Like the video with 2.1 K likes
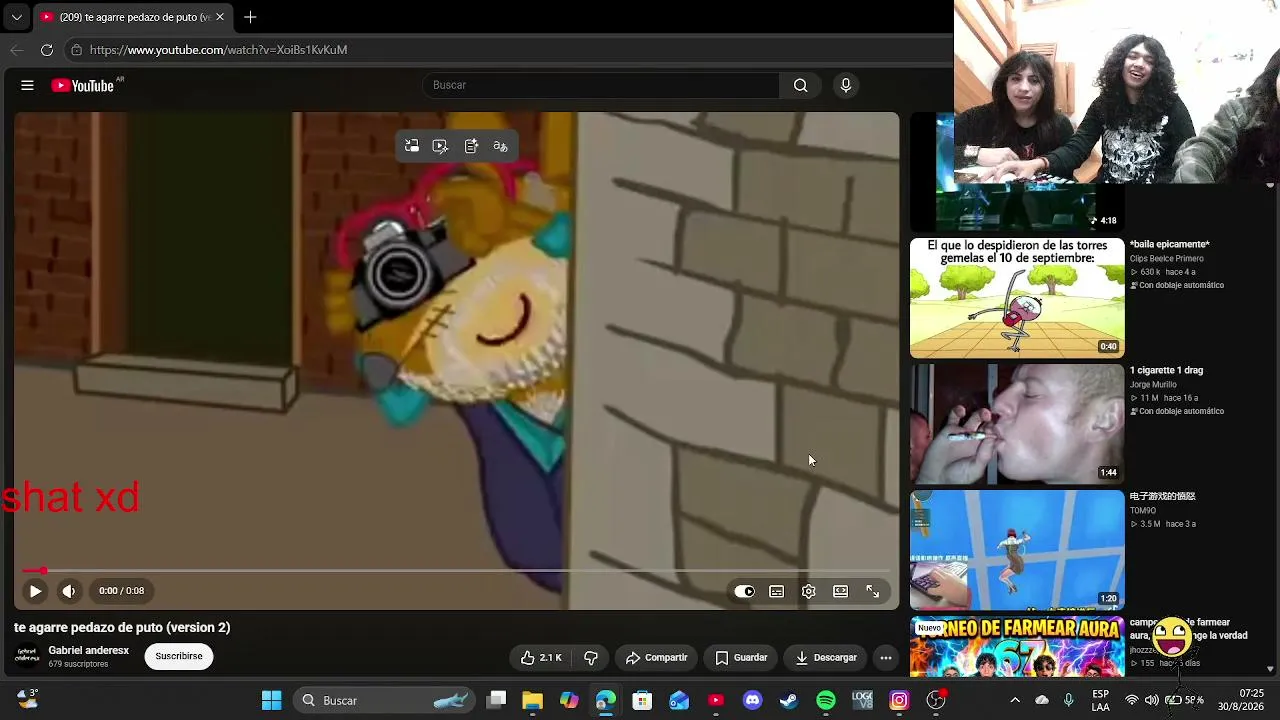 541,657
